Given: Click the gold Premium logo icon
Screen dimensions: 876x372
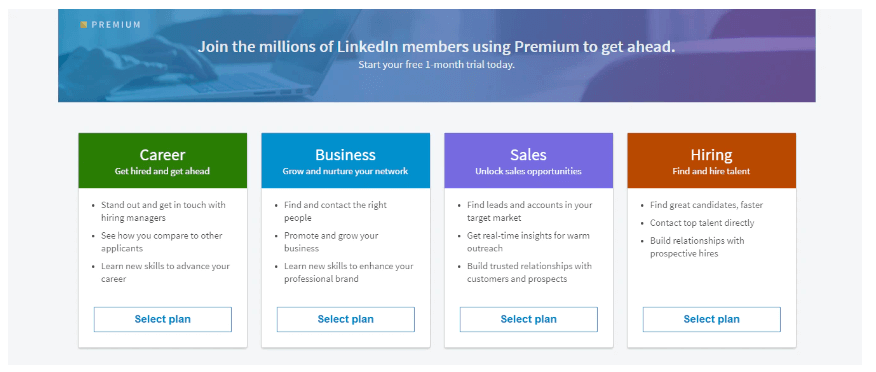Looking at the screenshot, I should click(x=83, y=25).
